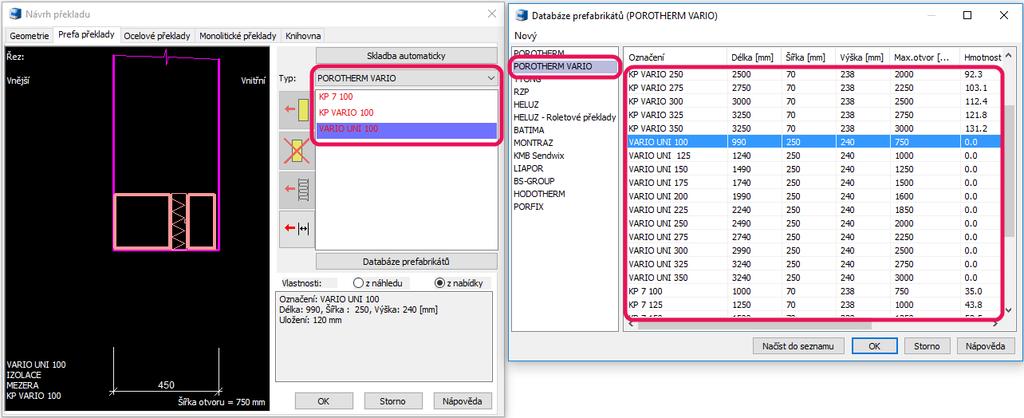Viewport: 1024px width, 418px height.
Task: Select VARIO UNI 100 in composition list
Action: [x=406, y=129]
